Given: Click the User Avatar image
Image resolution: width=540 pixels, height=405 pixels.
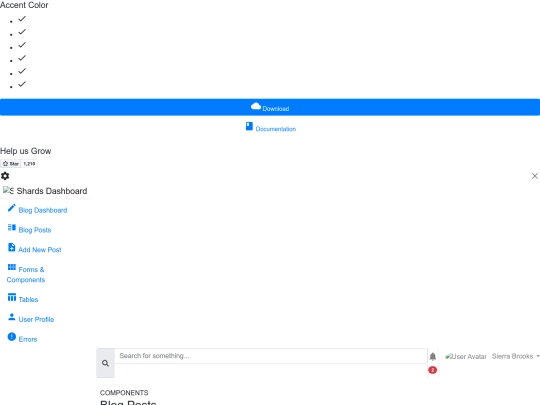Looking at the screenshot, I should click(466, 356).
